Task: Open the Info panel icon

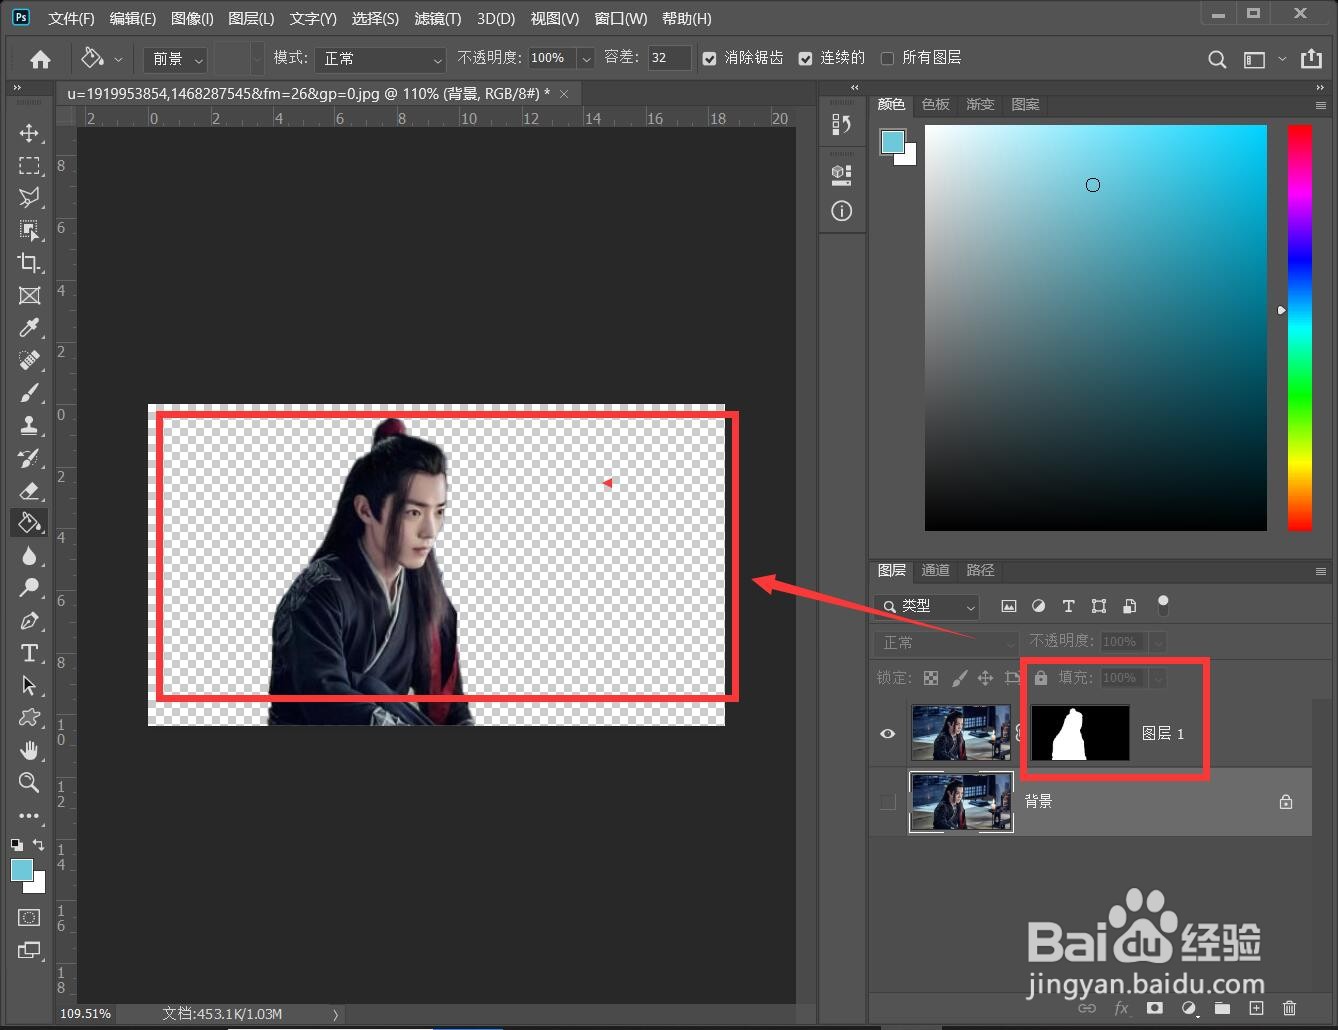Action: (x=842, y=211)
